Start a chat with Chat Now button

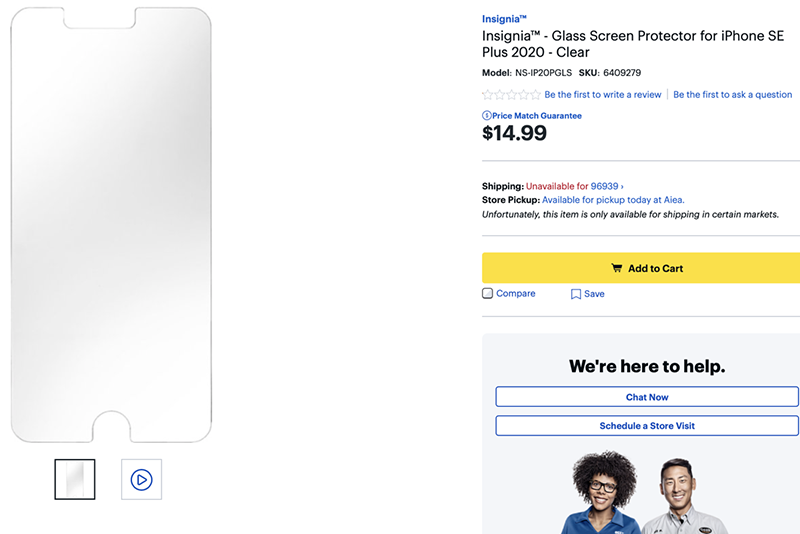point(647,397)
